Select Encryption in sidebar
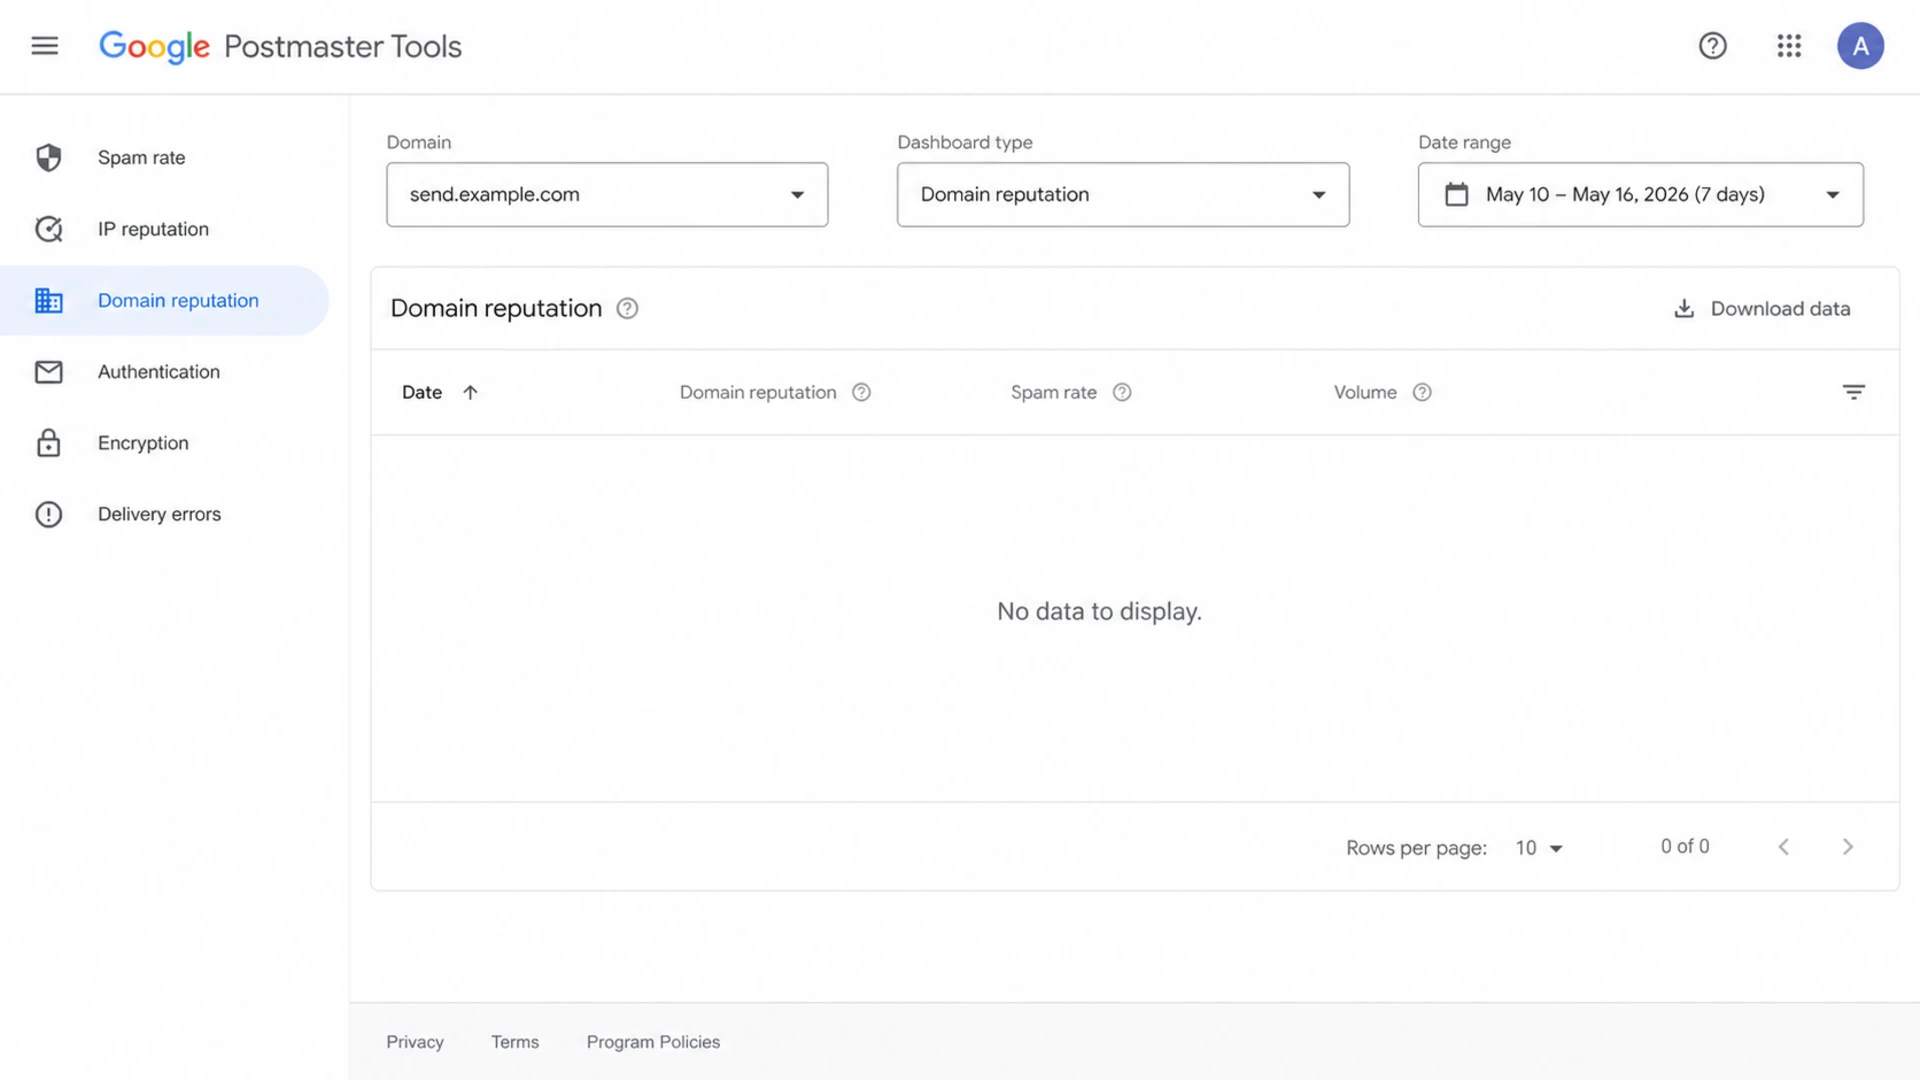 165,443
